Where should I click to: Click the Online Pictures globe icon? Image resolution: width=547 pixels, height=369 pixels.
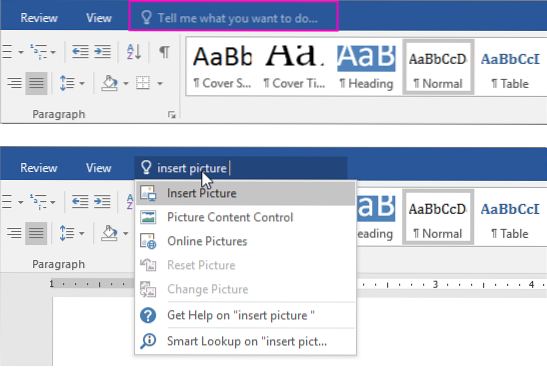[148, 241]
